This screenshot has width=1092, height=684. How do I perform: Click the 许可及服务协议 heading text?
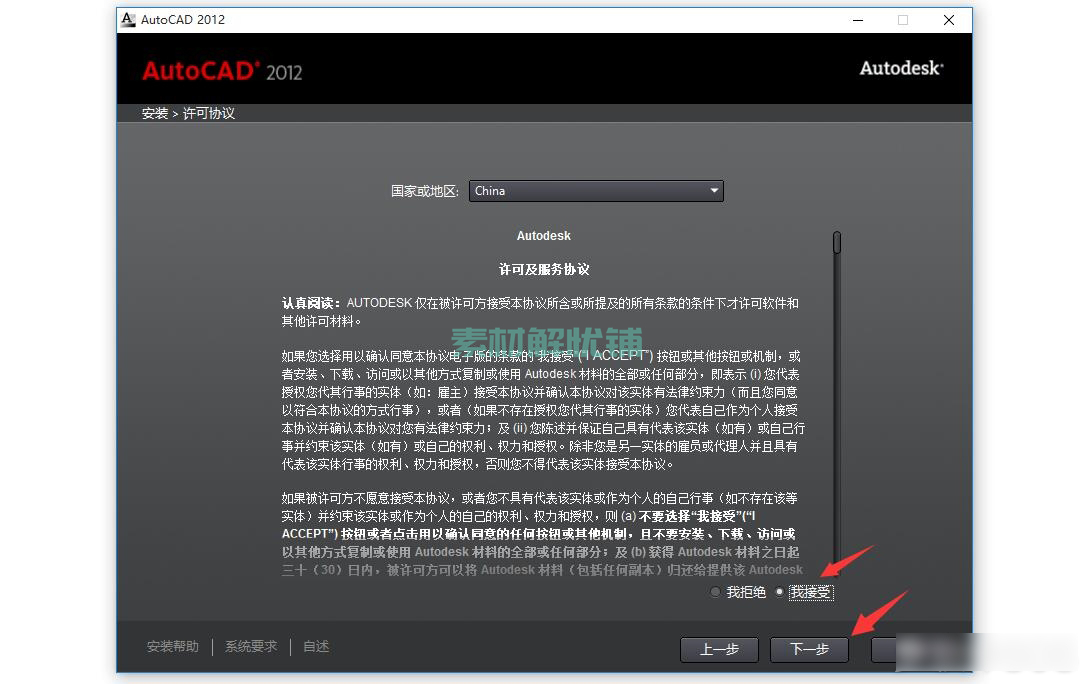click(544, 270)
